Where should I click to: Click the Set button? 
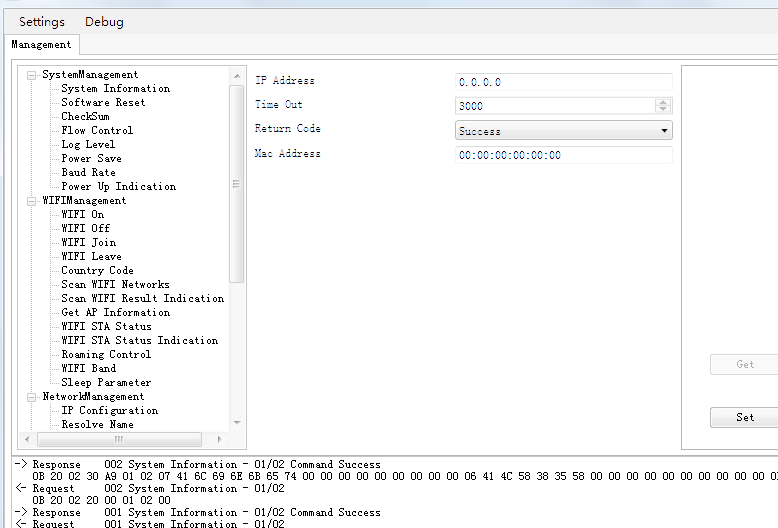(x=744, y=417)
